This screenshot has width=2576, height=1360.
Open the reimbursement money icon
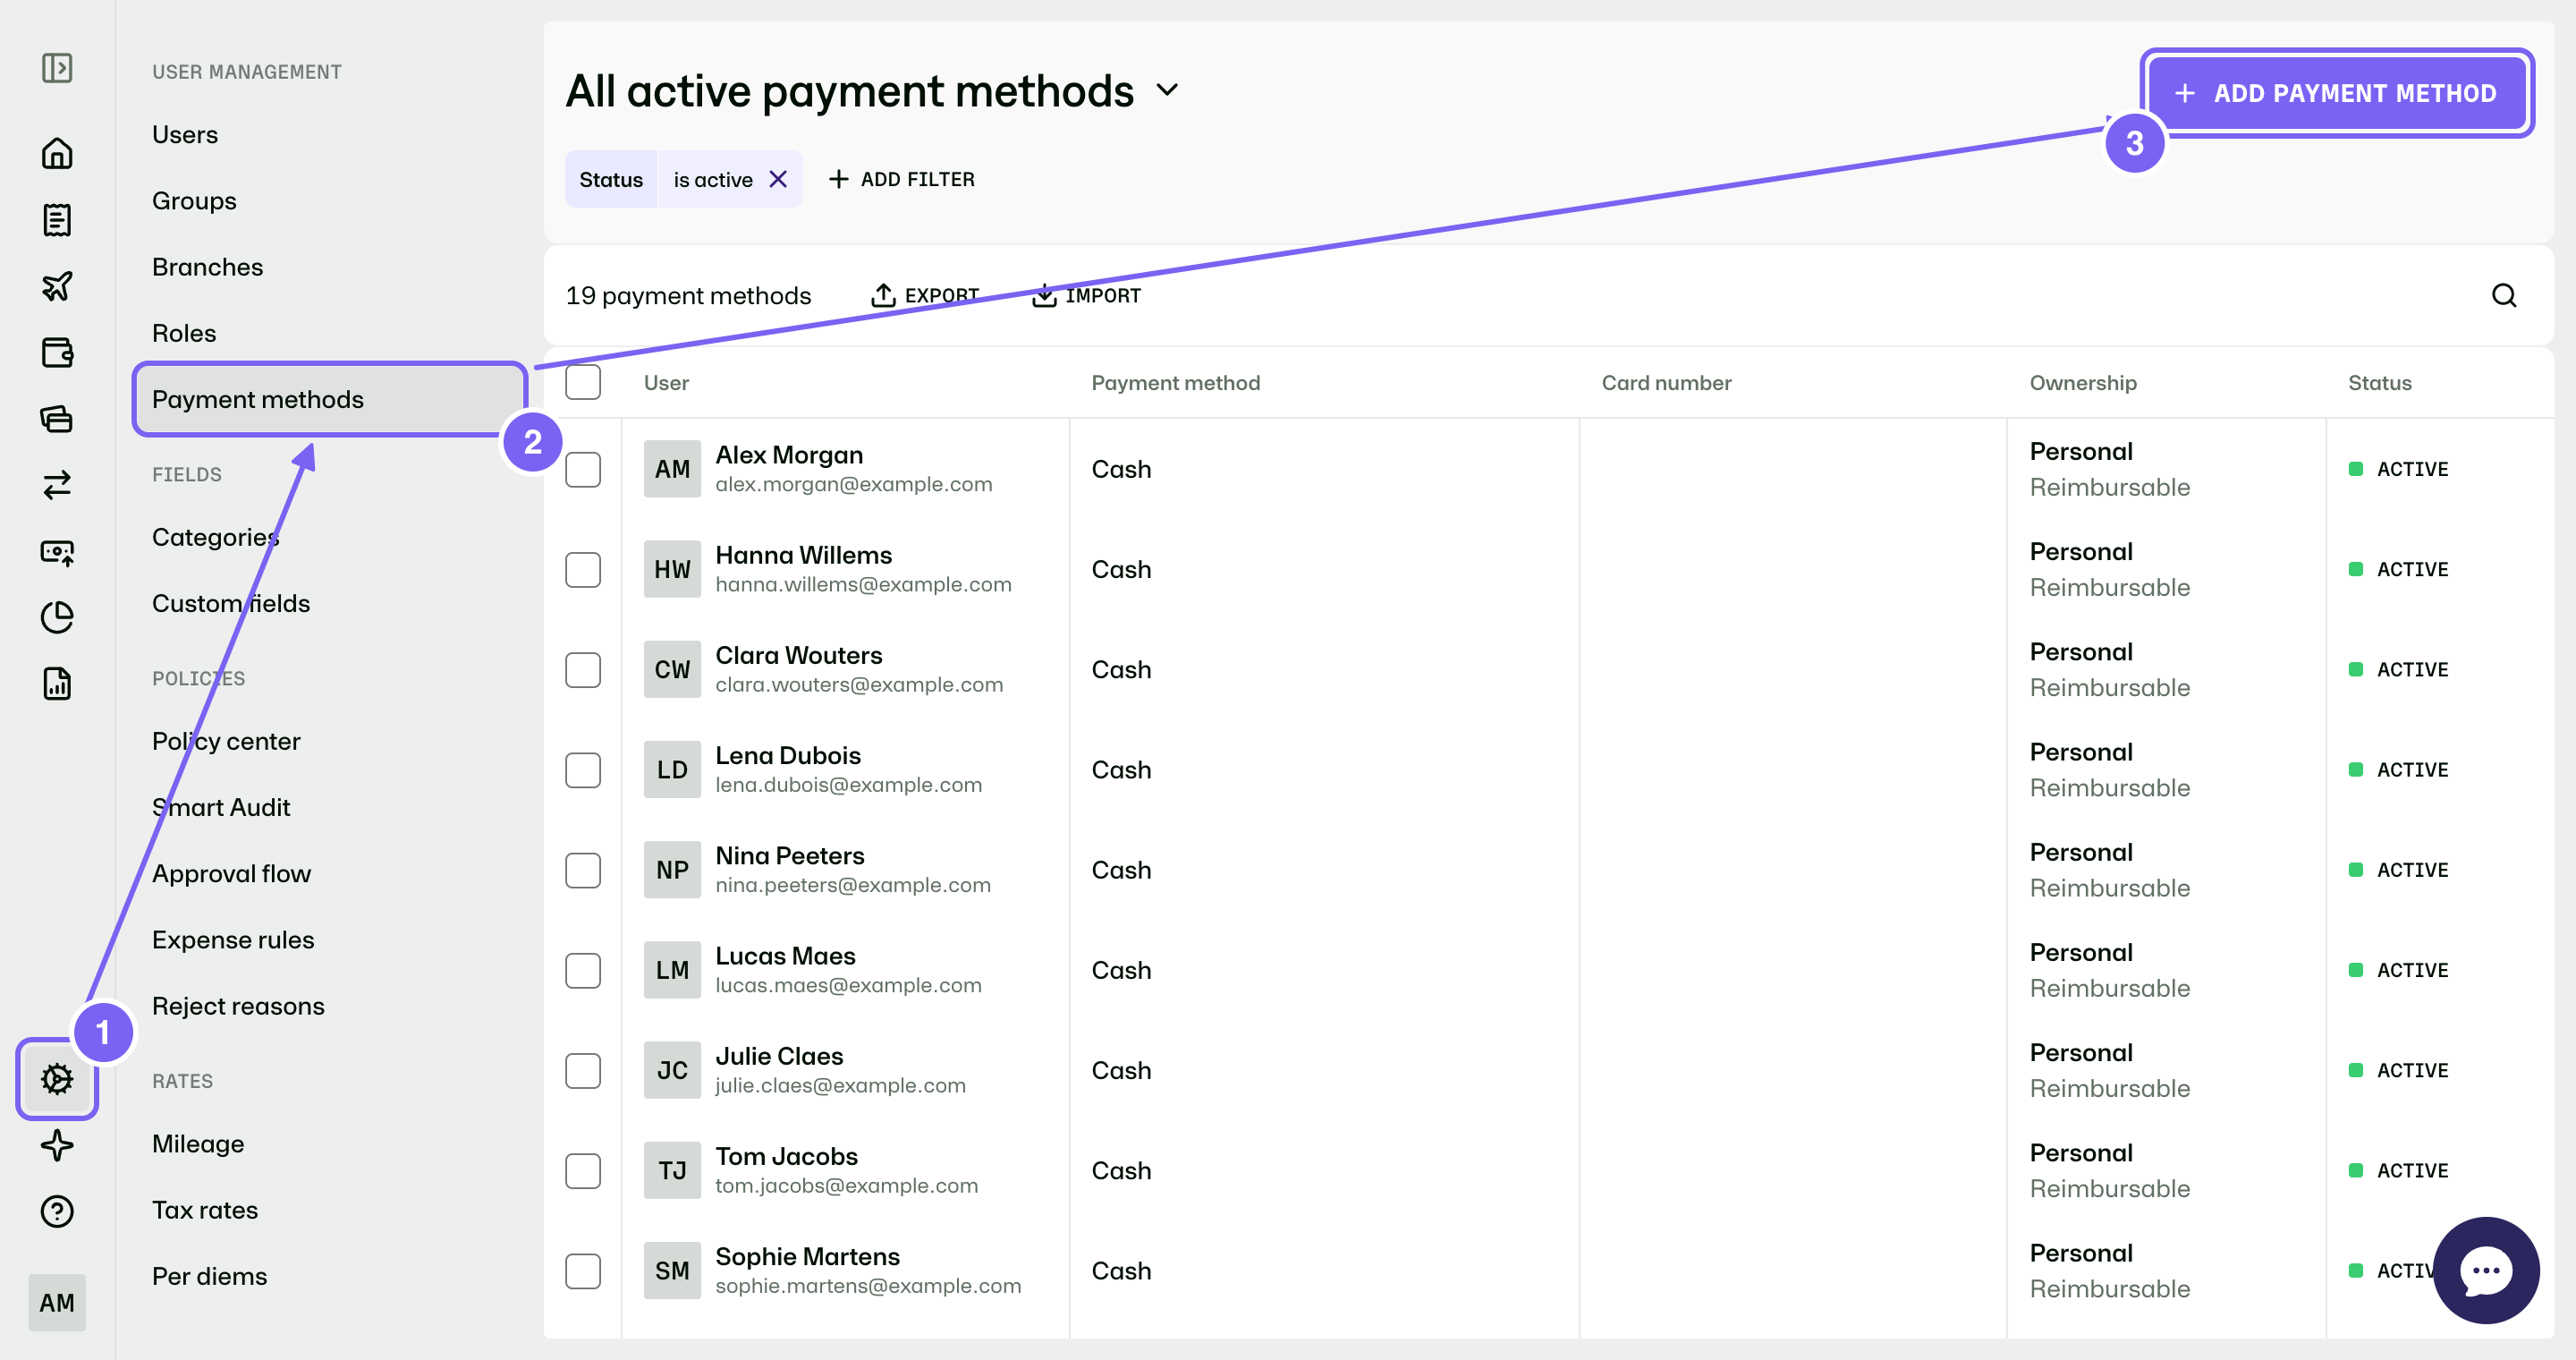click(x=57, y=551)
